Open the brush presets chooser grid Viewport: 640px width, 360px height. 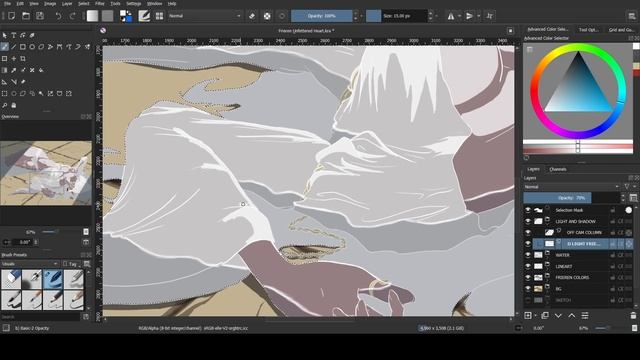[159, 16]
